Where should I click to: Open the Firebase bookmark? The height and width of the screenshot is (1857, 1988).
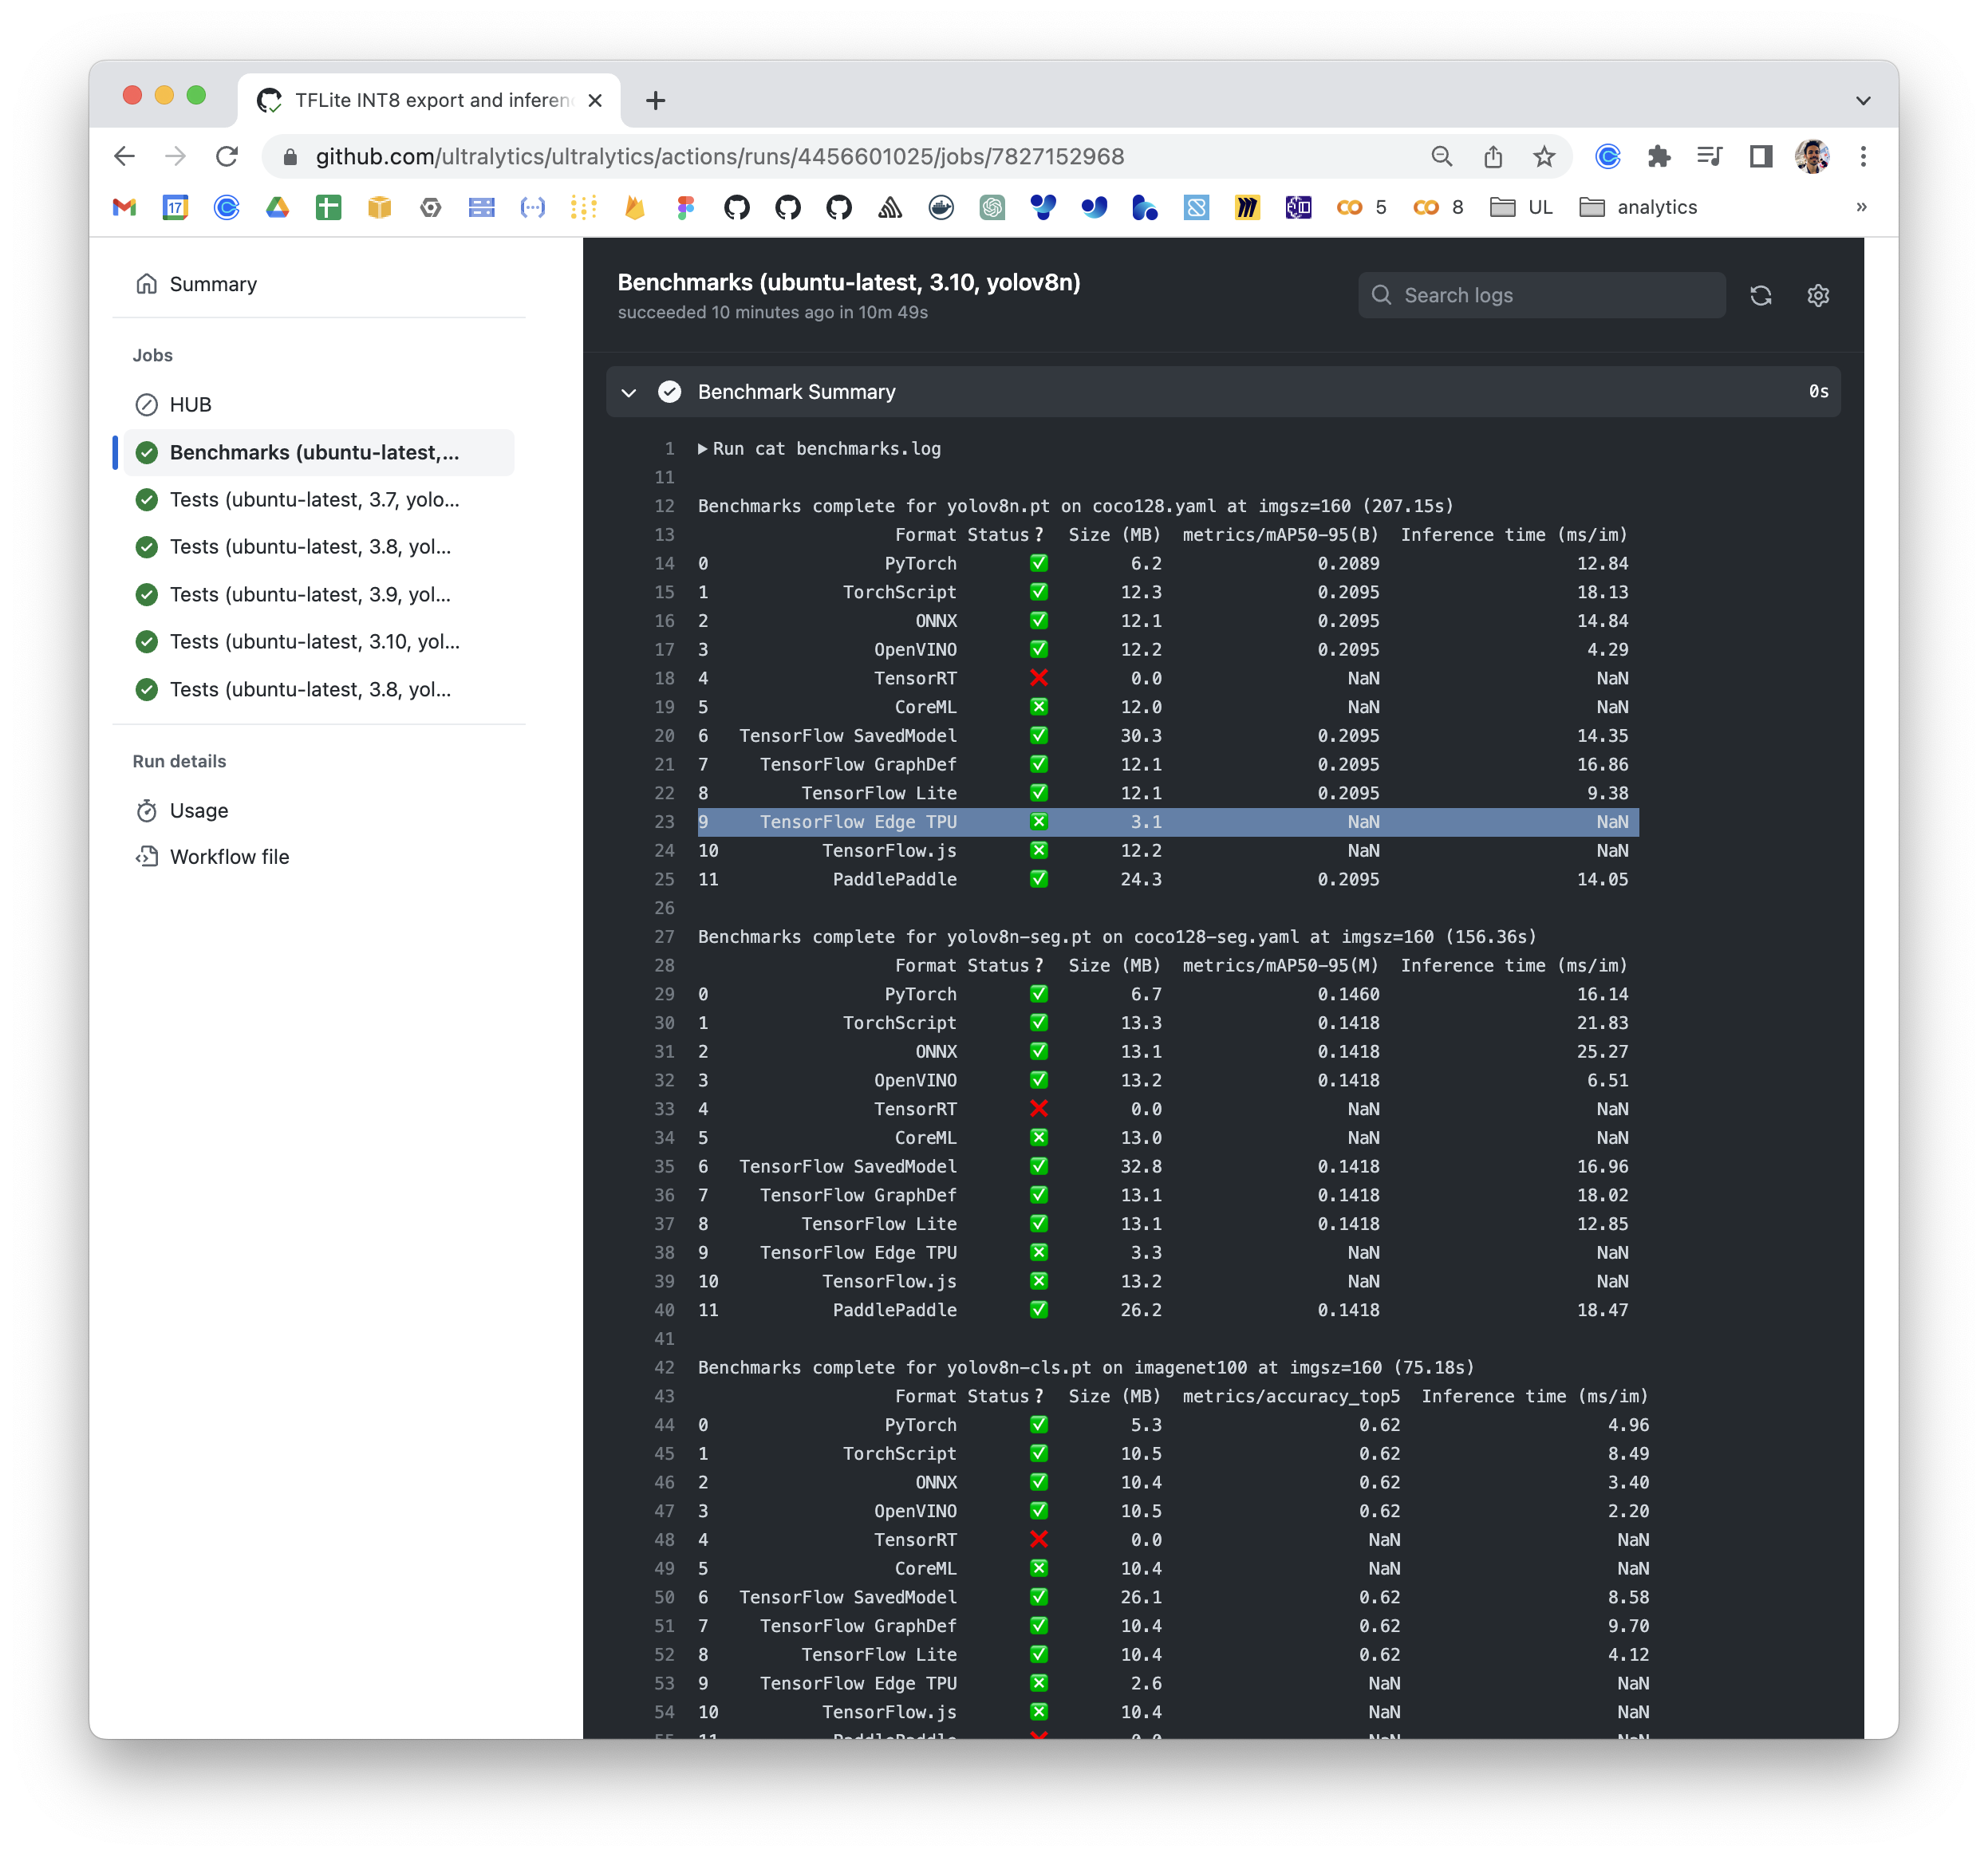[x=635, y=207]
